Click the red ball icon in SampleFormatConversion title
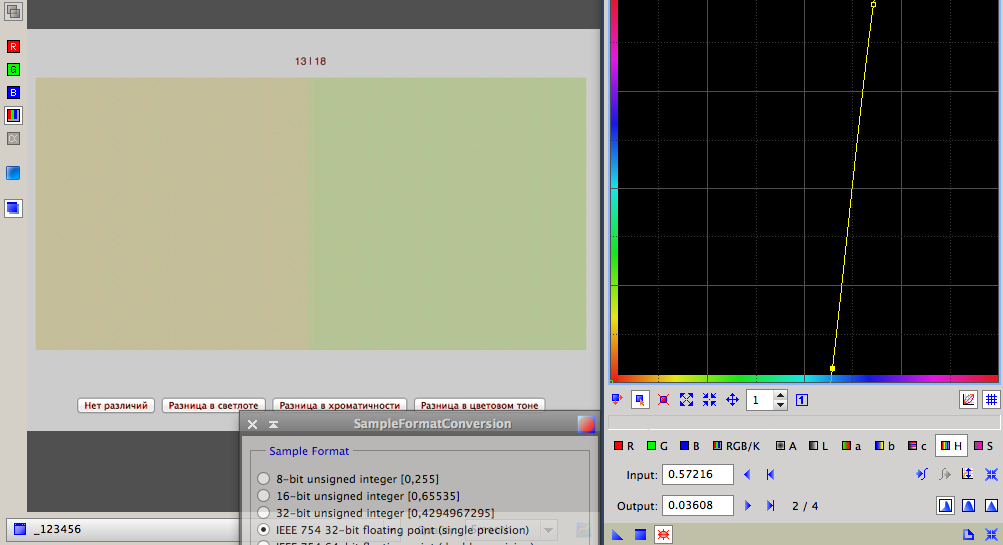 [x=586, y=424]
